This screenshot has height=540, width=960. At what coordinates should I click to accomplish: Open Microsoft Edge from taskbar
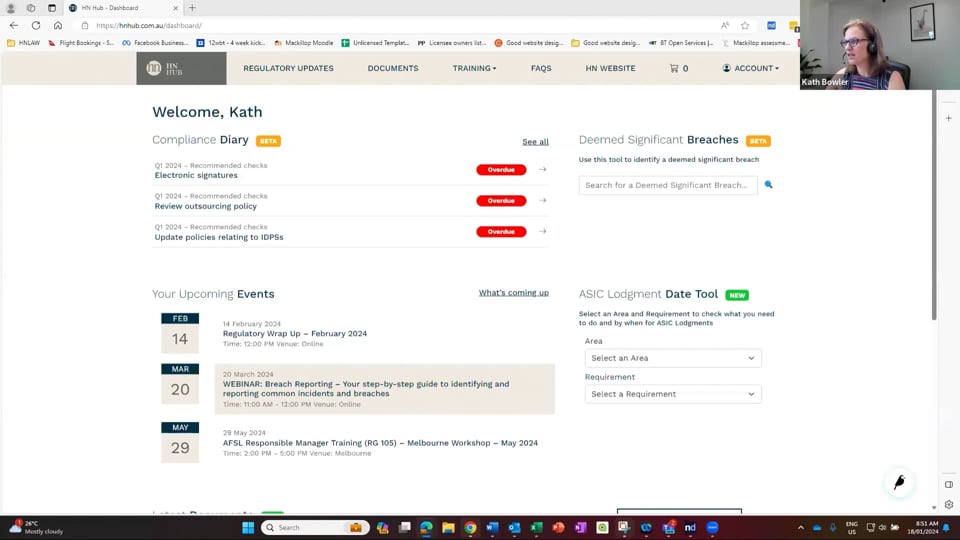(426, 528)
